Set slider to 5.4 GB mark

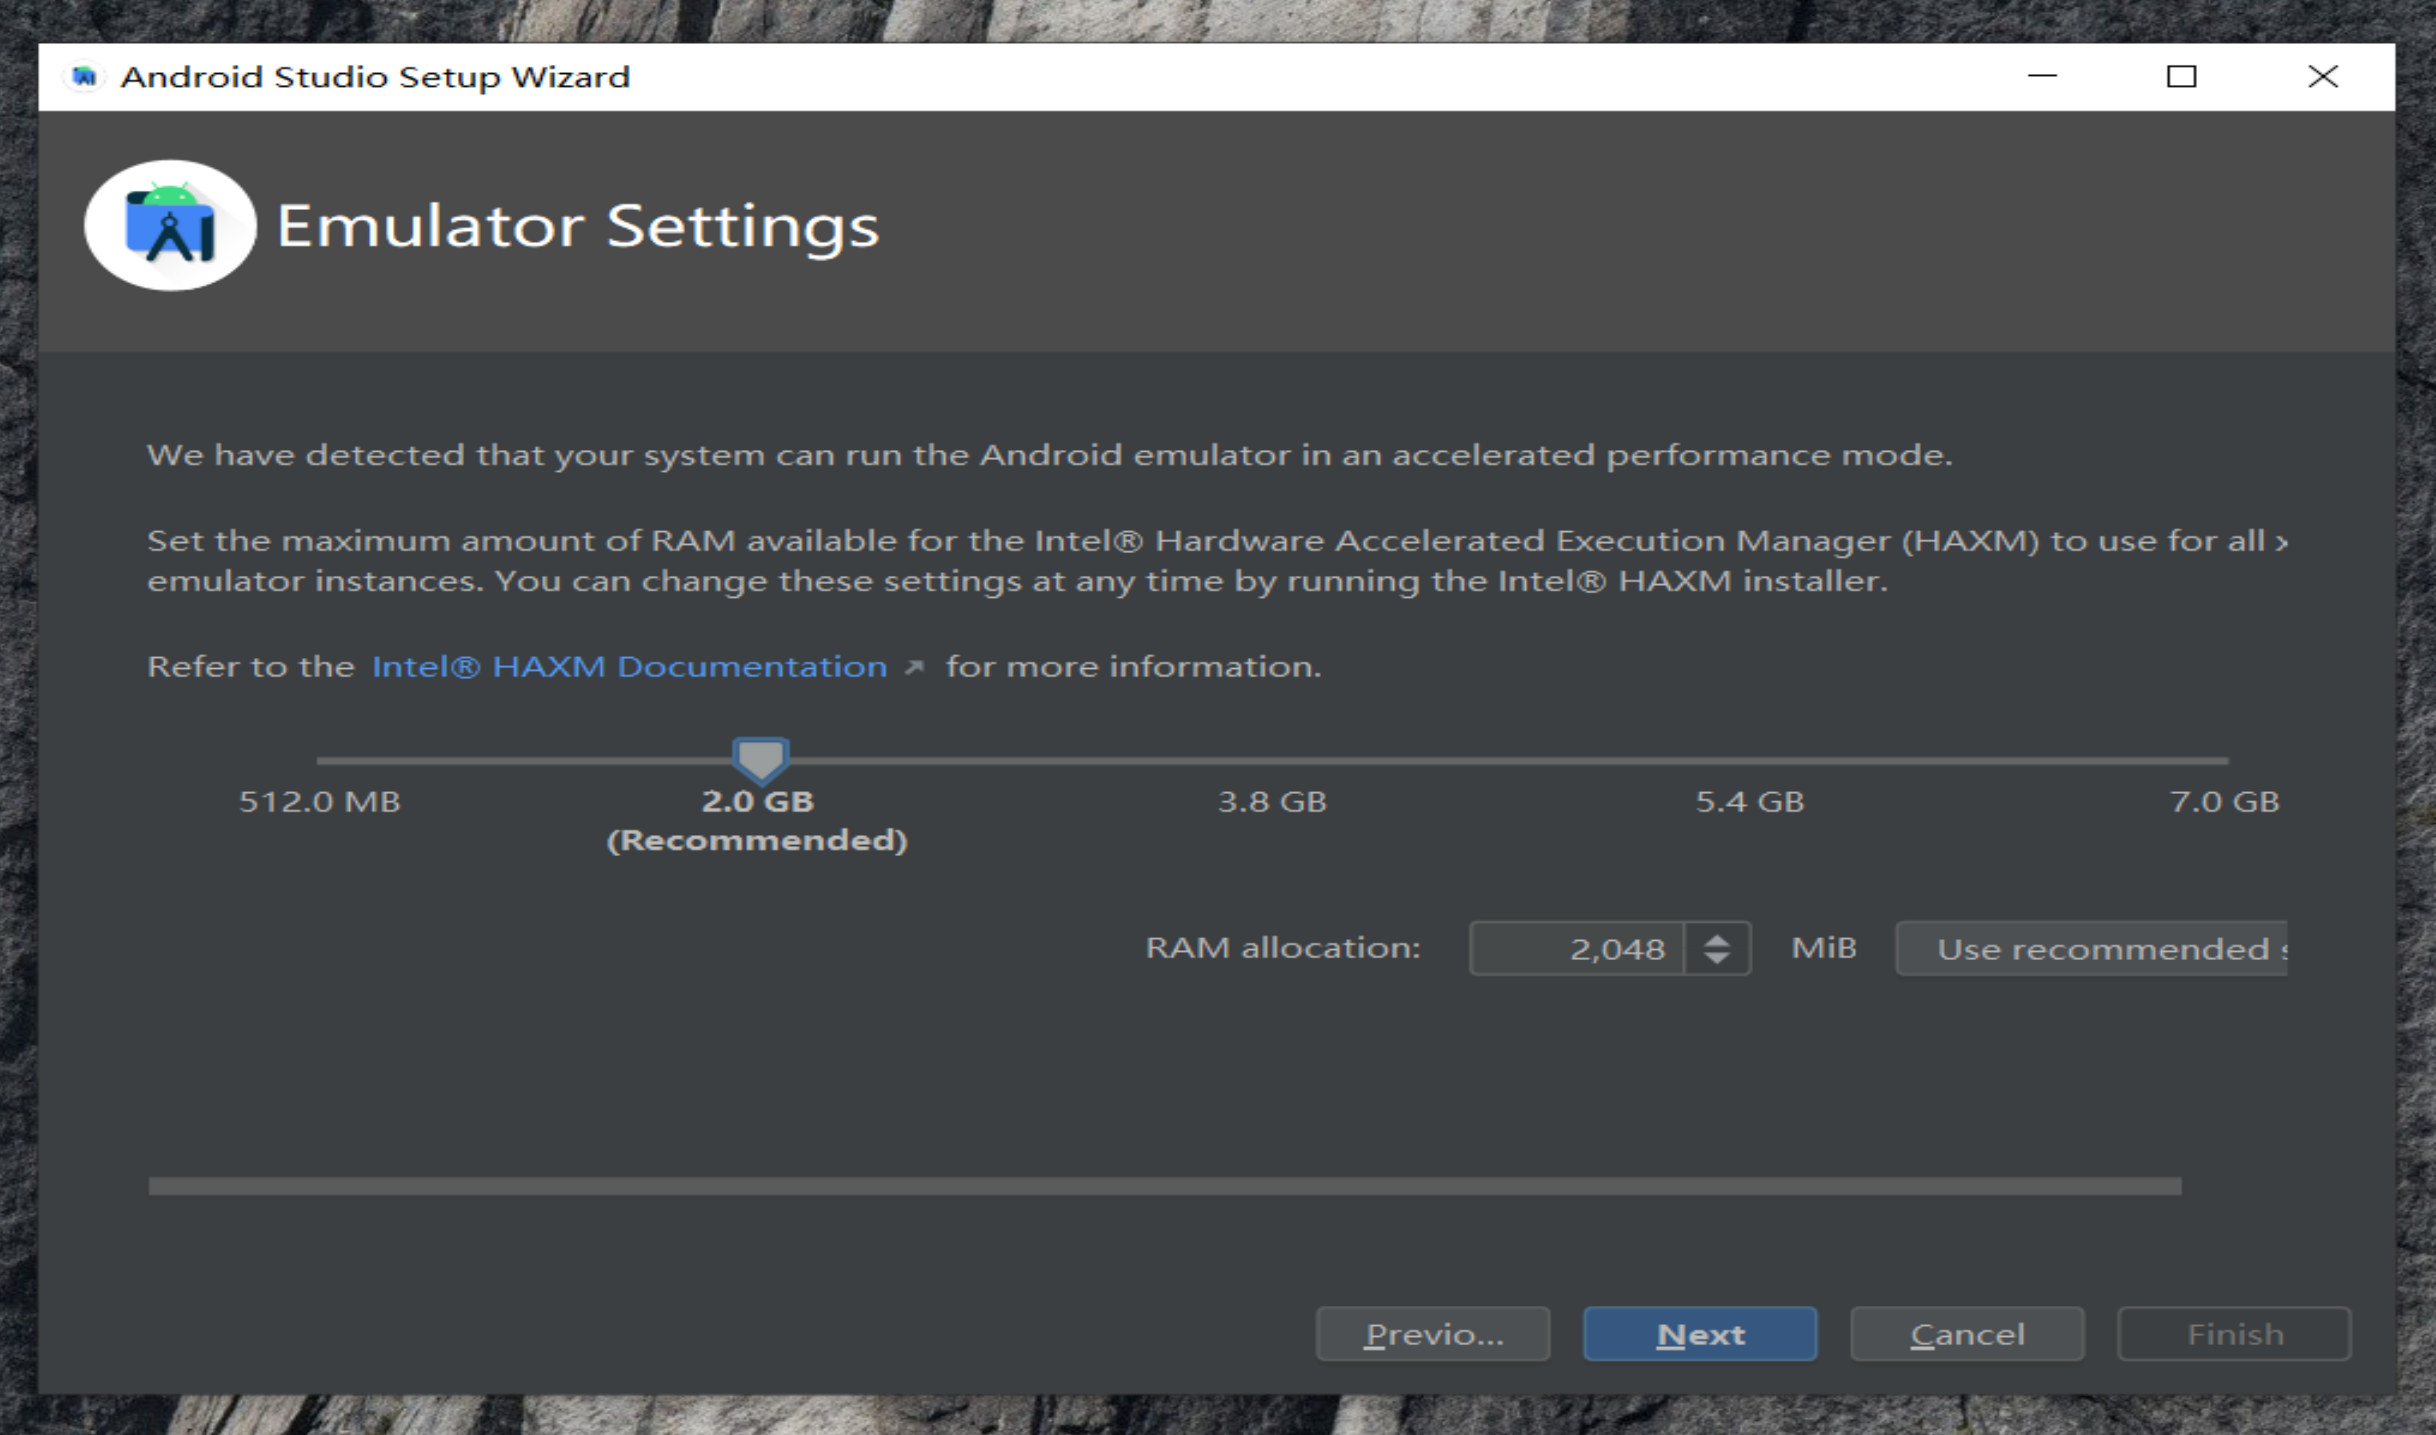(1750, 761)
